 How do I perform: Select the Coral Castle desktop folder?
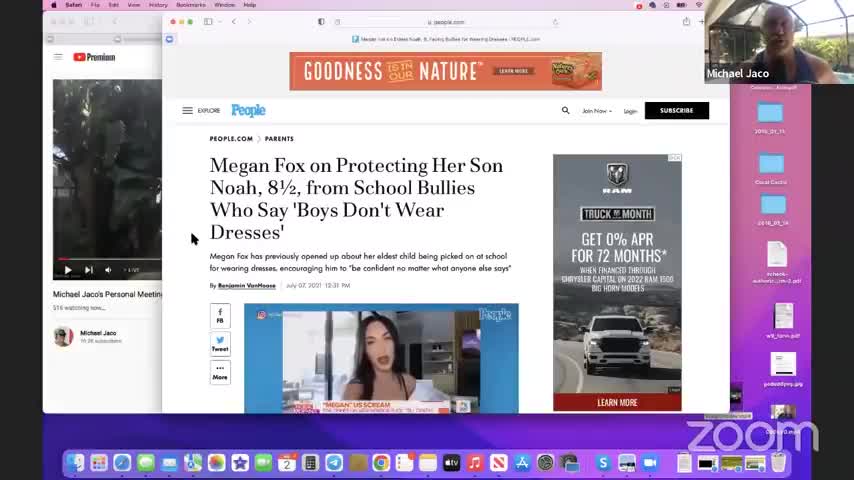771,168
